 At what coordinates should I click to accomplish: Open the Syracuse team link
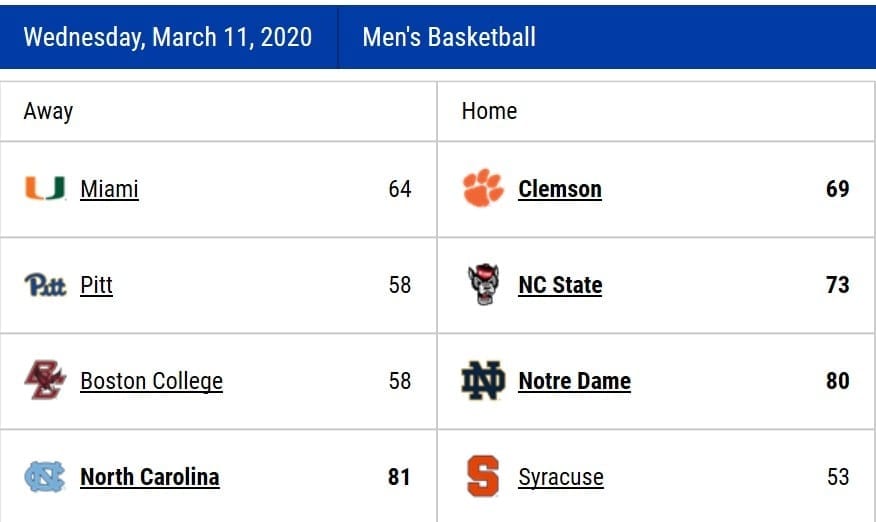(x=561, y=477)
